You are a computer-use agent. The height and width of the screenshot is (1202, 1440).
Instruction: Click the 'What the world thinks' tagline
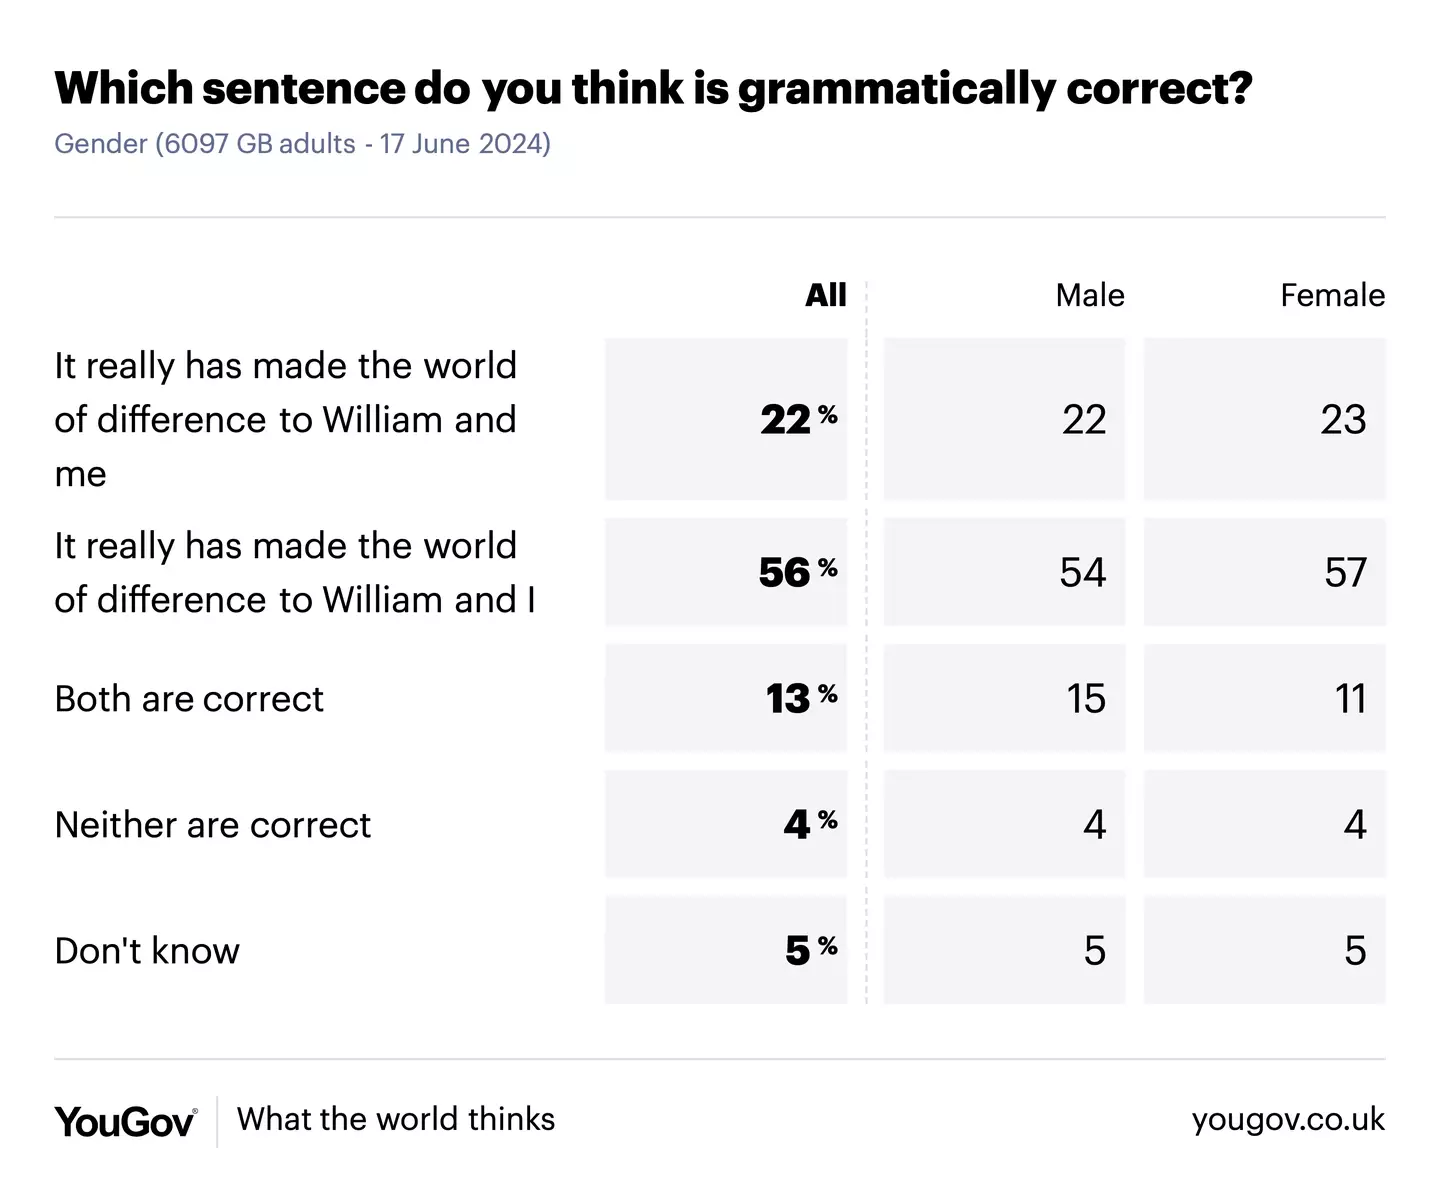click(x=396, y=1119)
